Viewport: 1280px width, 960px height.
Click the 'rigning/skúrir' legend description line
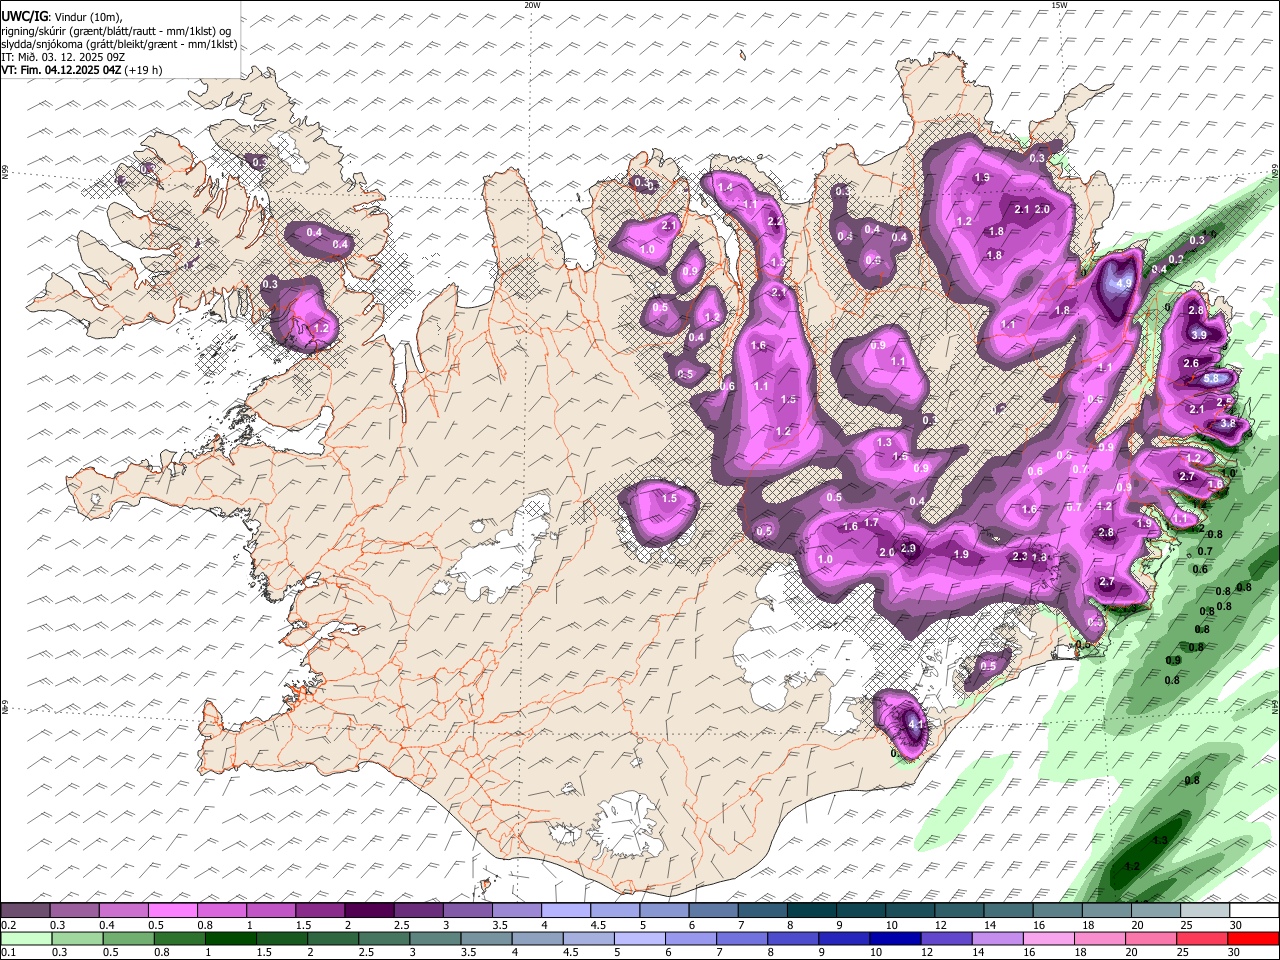117,30
